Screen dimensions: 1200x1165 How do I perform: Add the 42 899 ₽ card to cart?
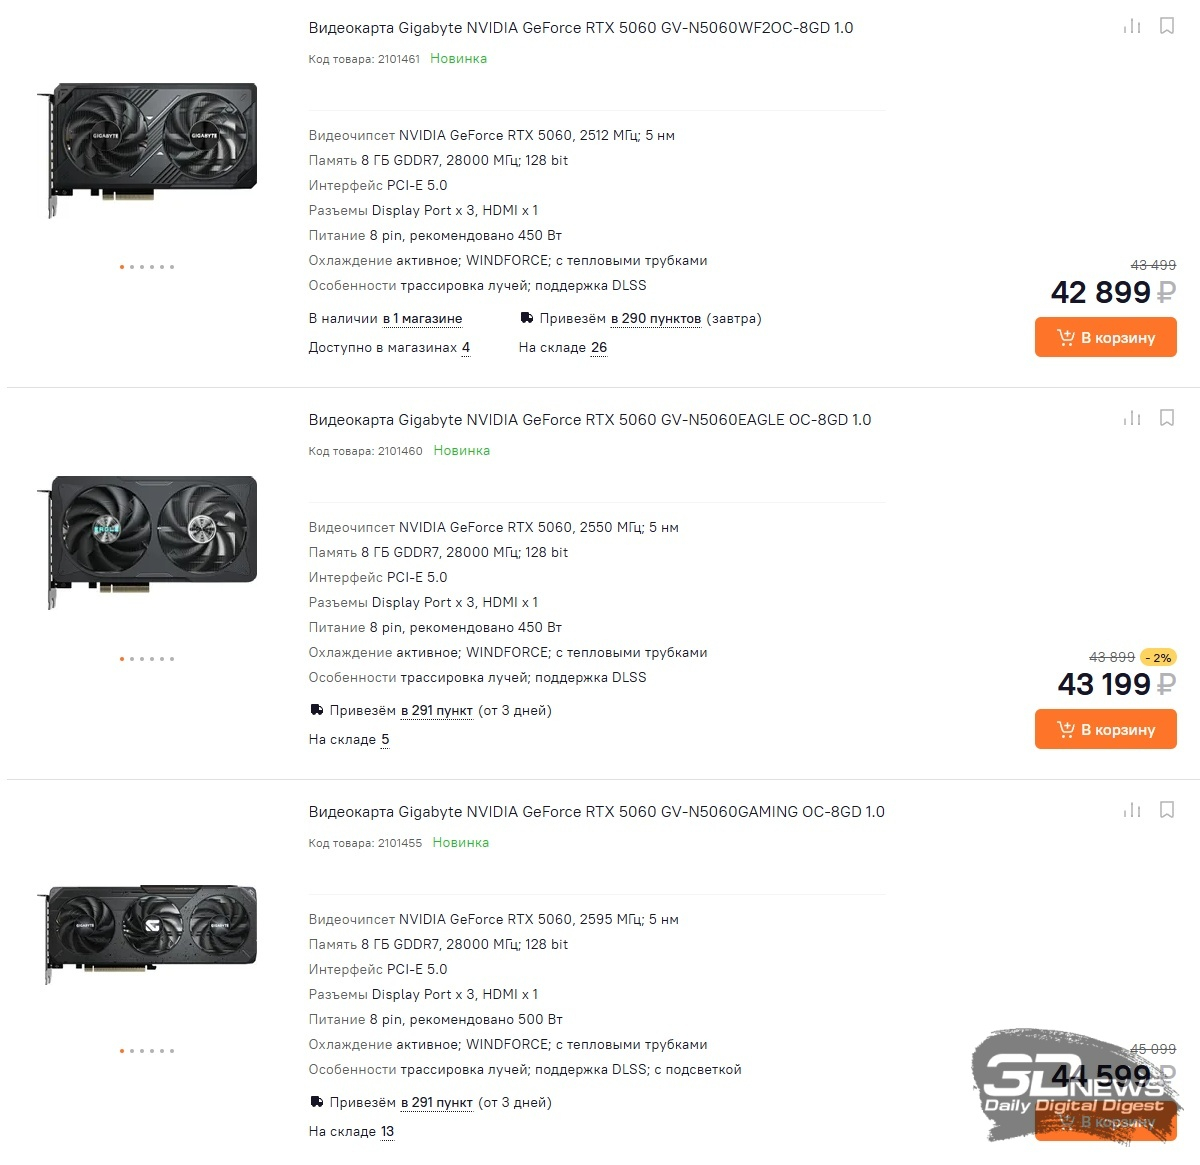1105,337
